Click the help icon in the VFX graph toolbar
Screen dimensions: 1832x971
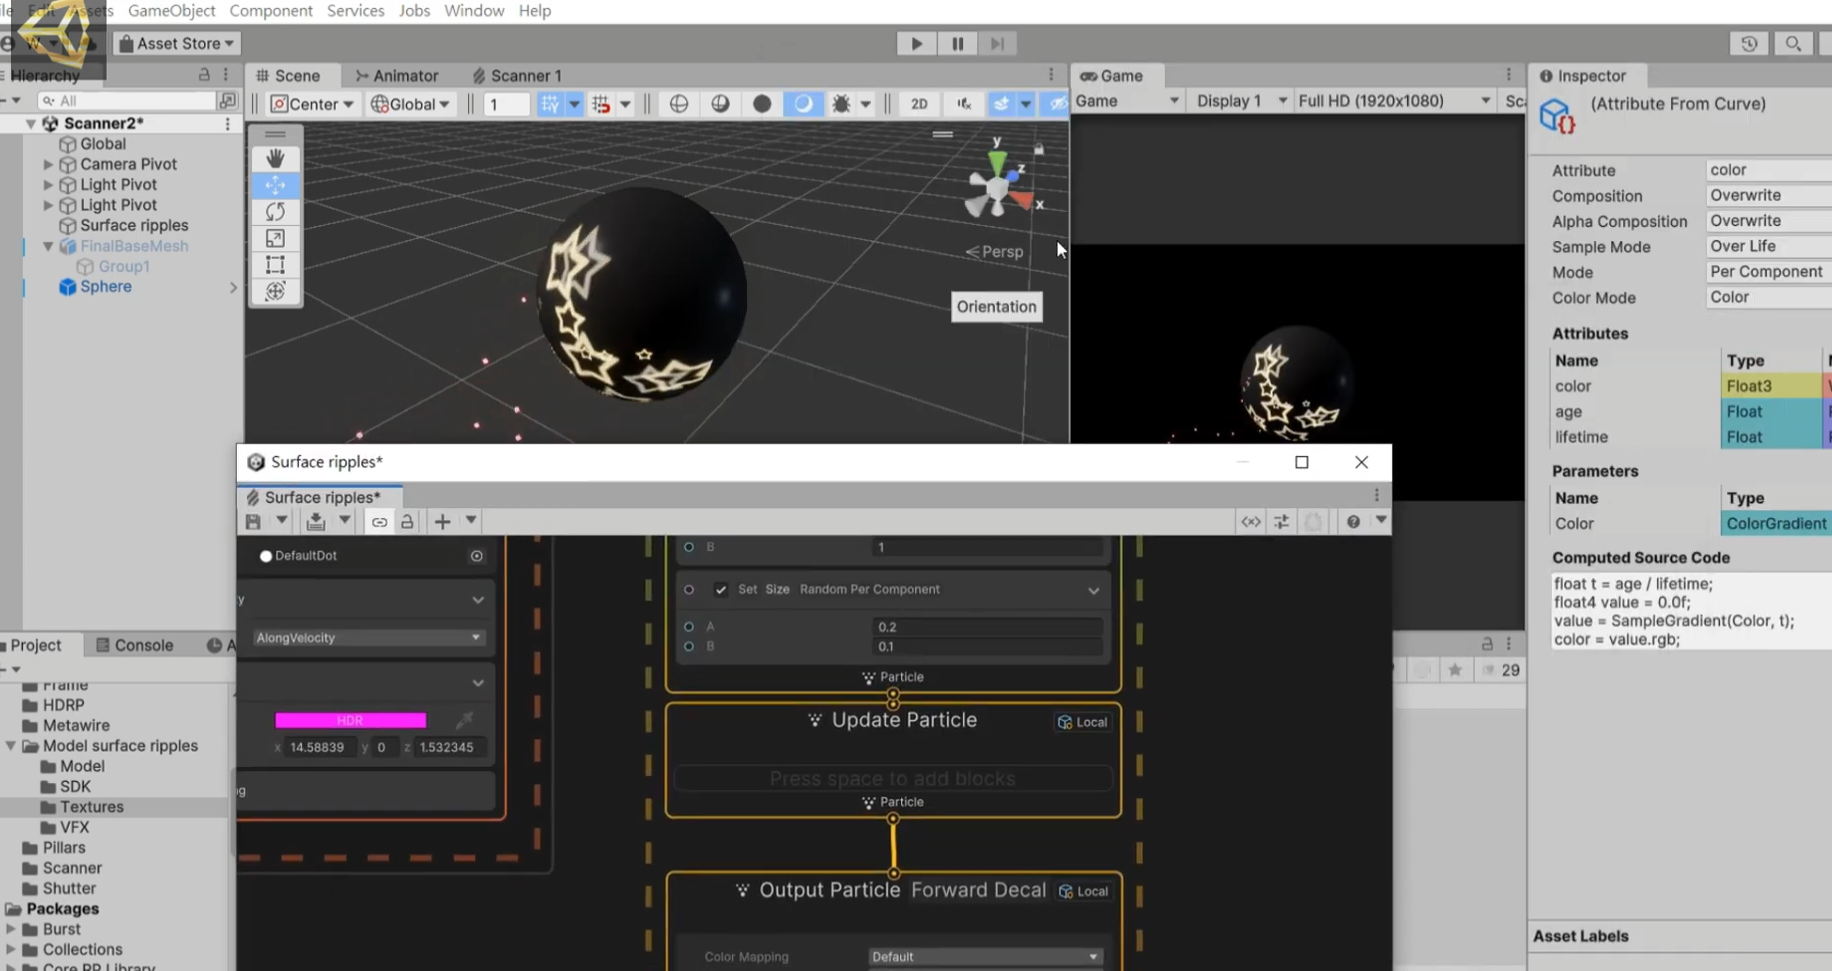pyautogui.click(x=1353, y=521)
